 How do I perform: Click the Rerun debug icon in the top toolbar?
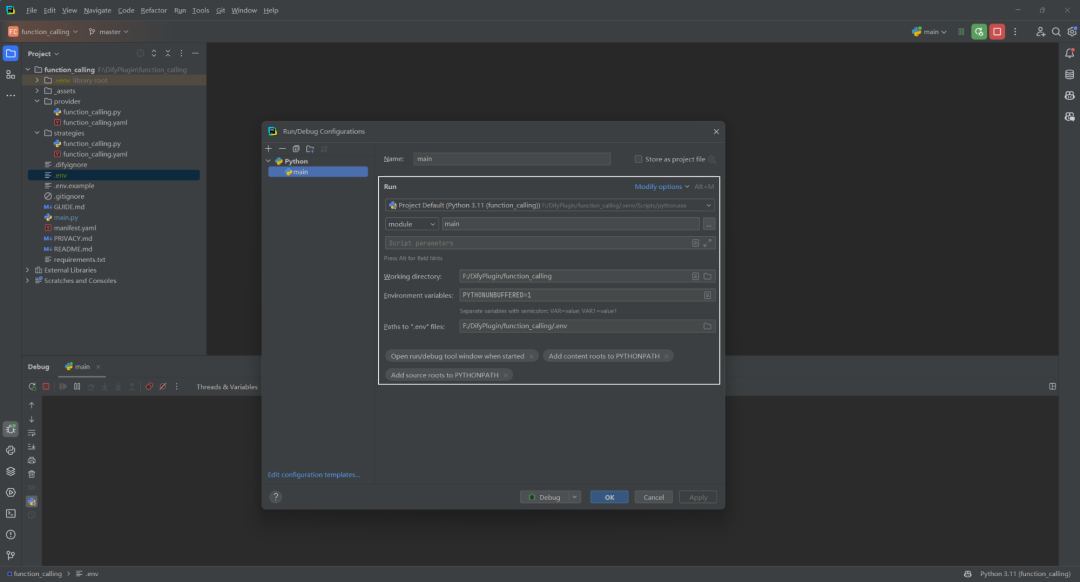coord(979,32)
